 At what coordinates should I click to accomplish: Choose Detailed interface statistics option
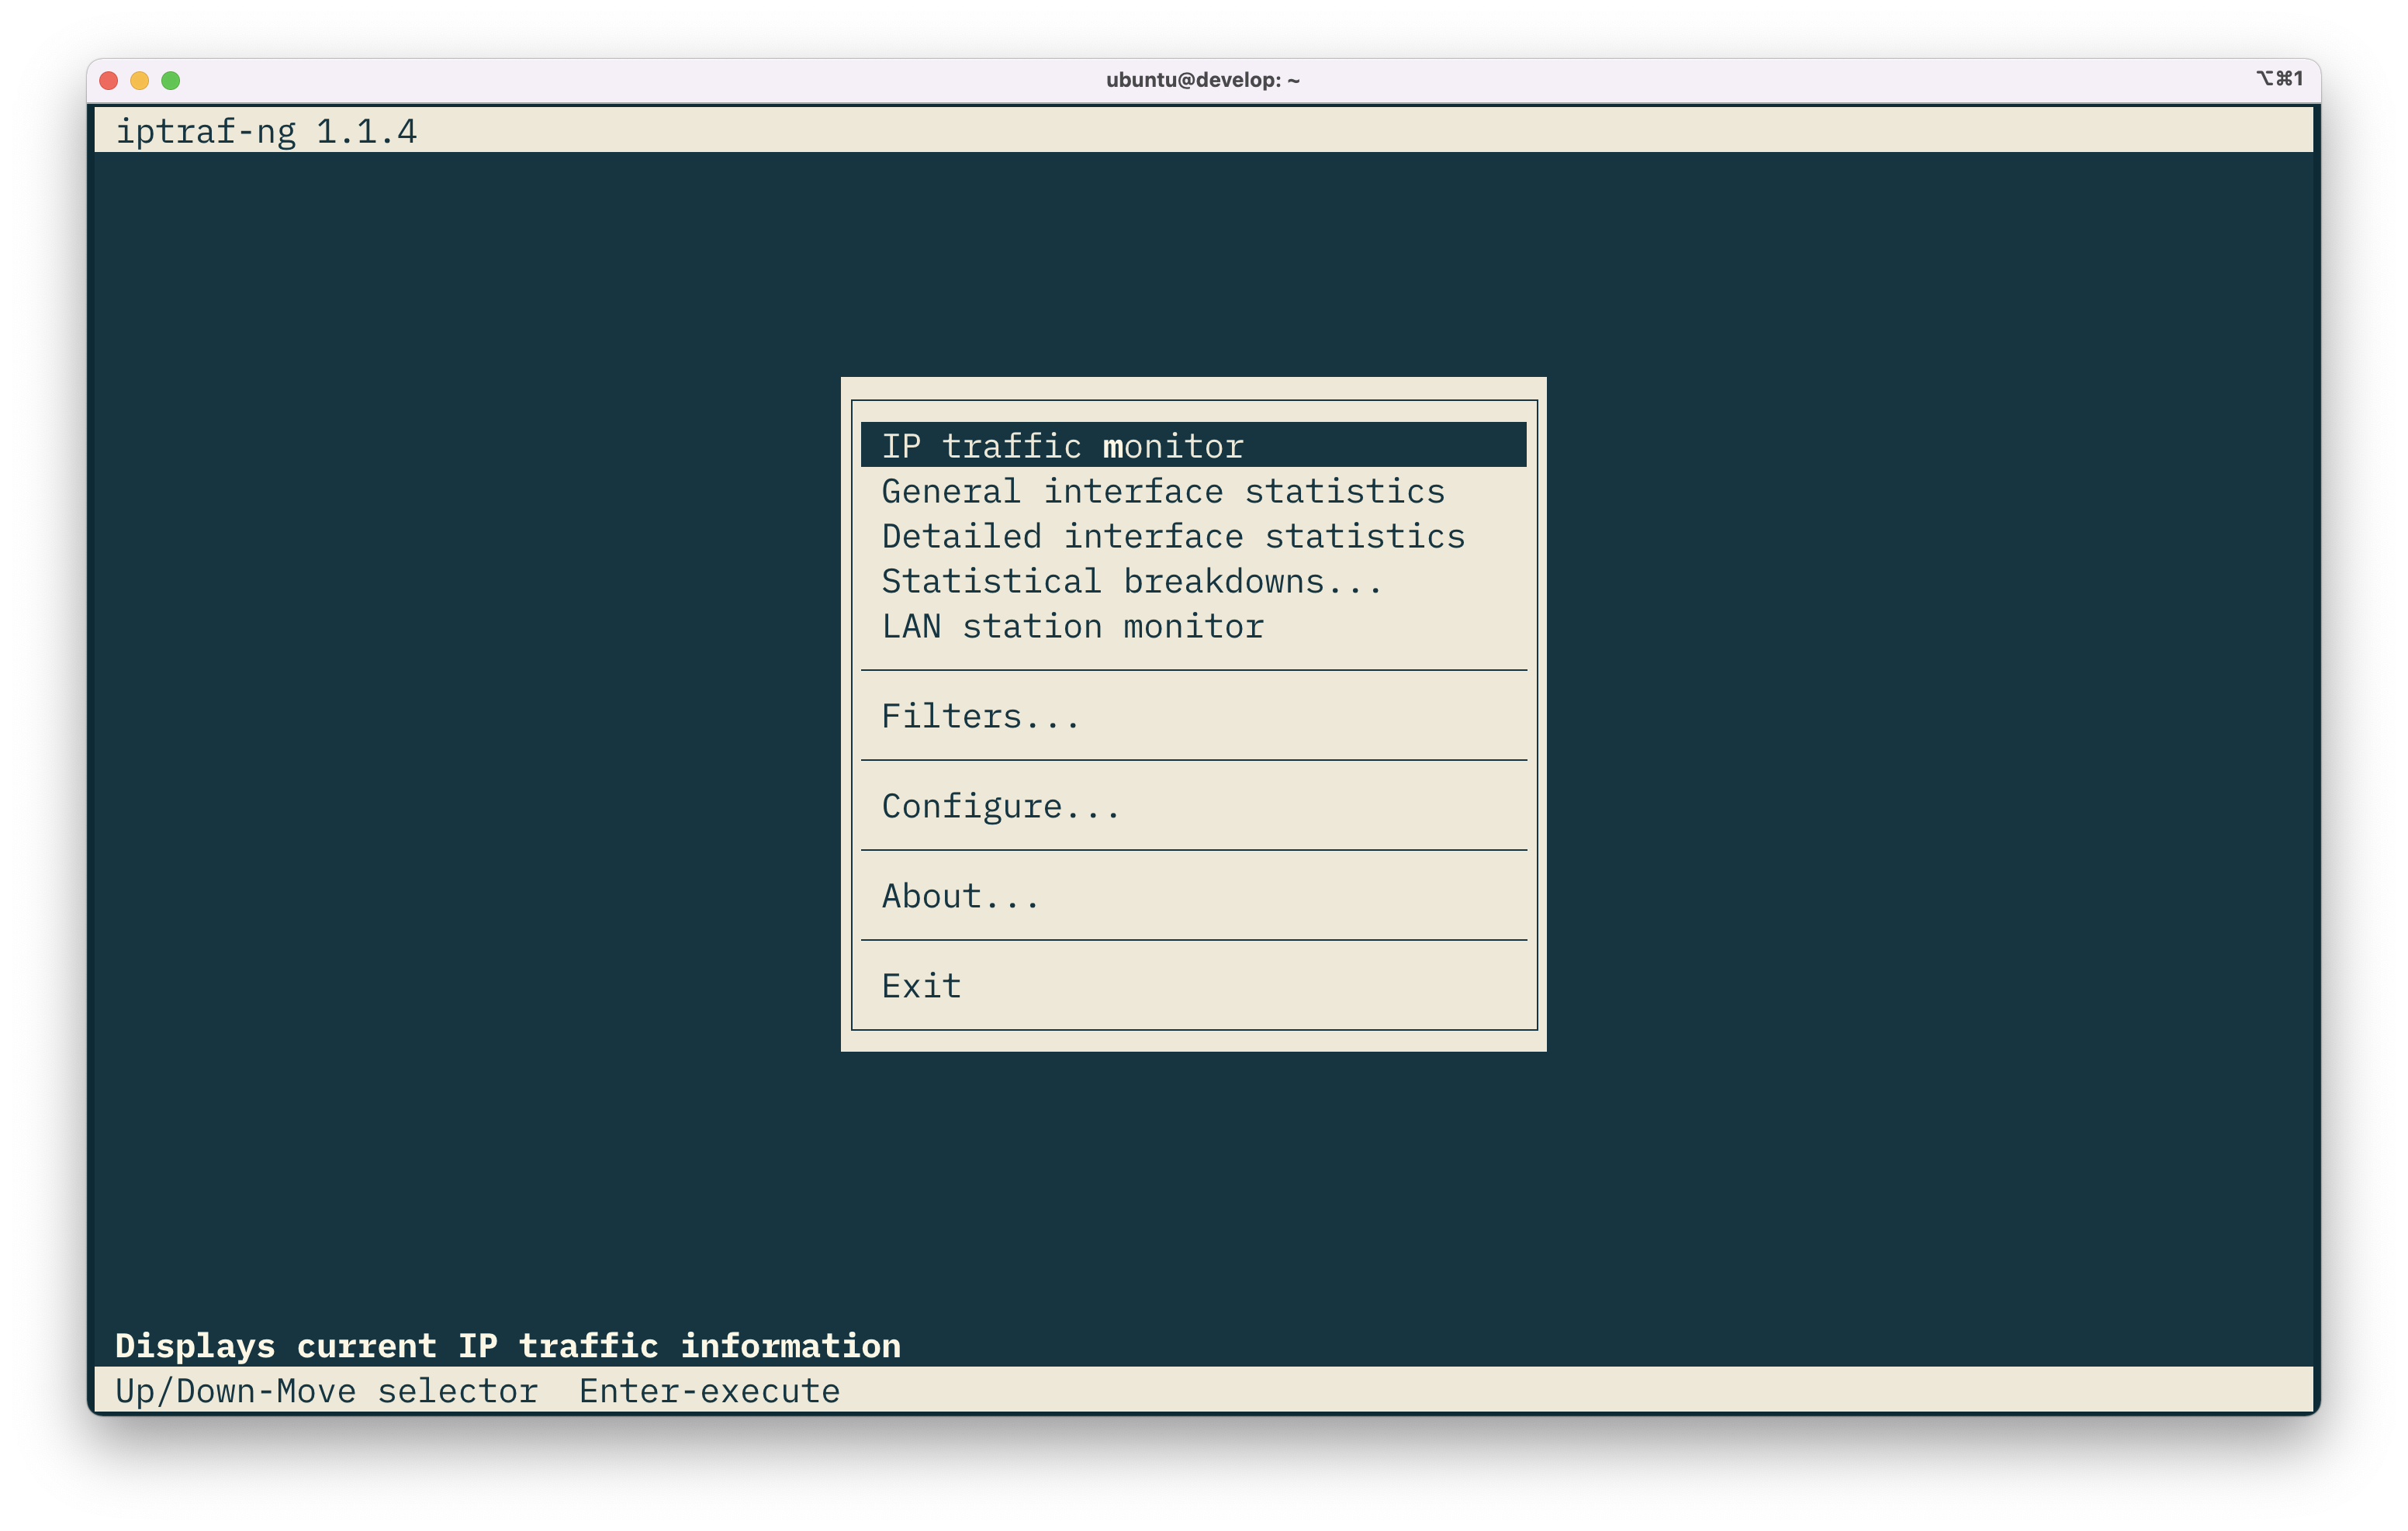[x=1172, y=536]
